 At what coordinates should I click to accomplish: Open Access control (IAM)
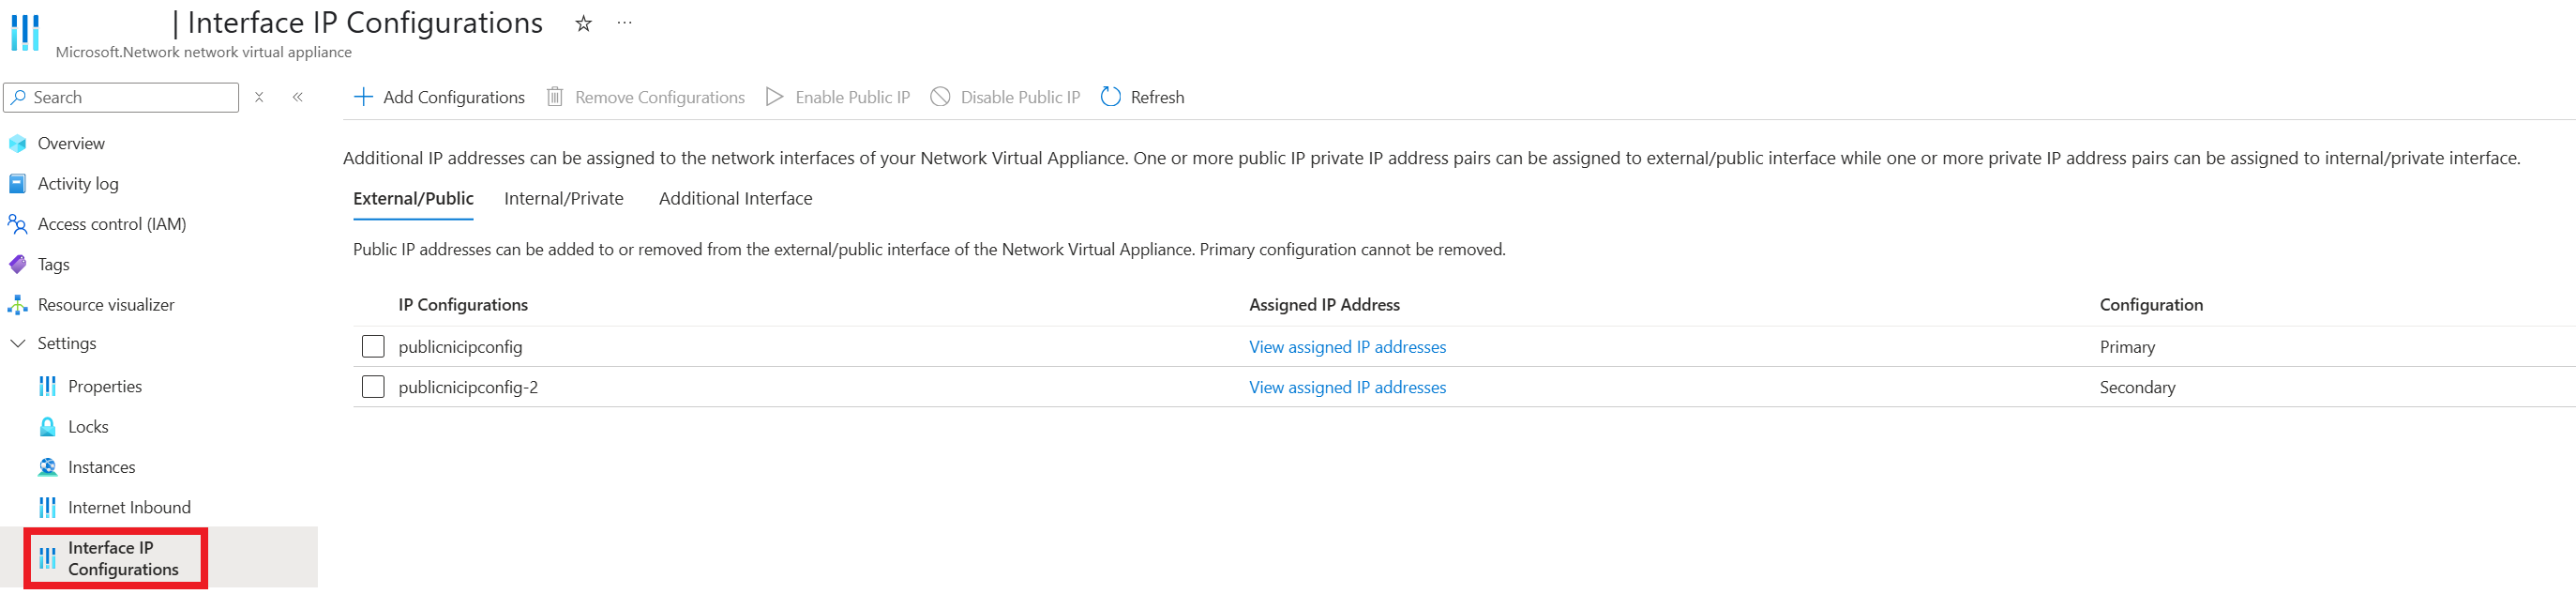[x=112, y=224]
